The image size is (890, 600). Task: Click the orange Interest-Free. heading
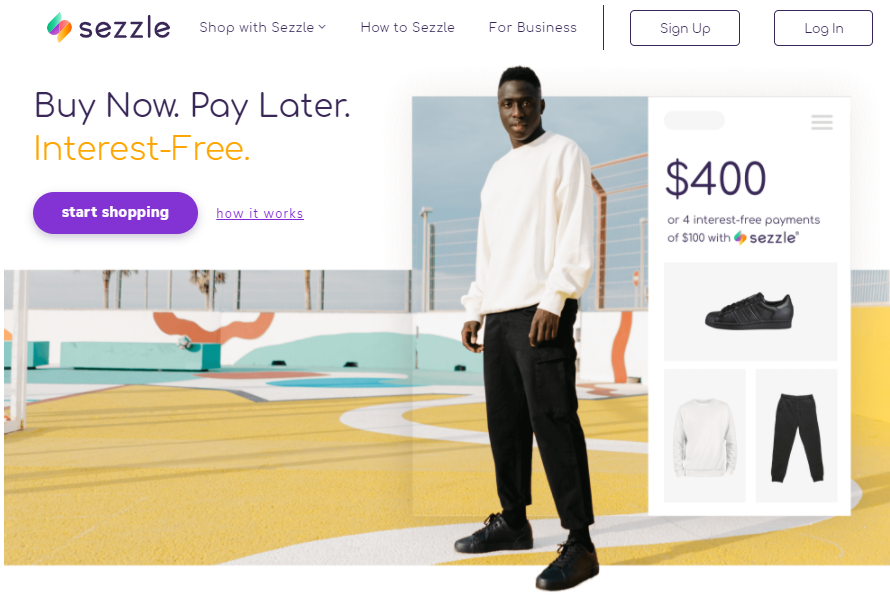(142, 148)
